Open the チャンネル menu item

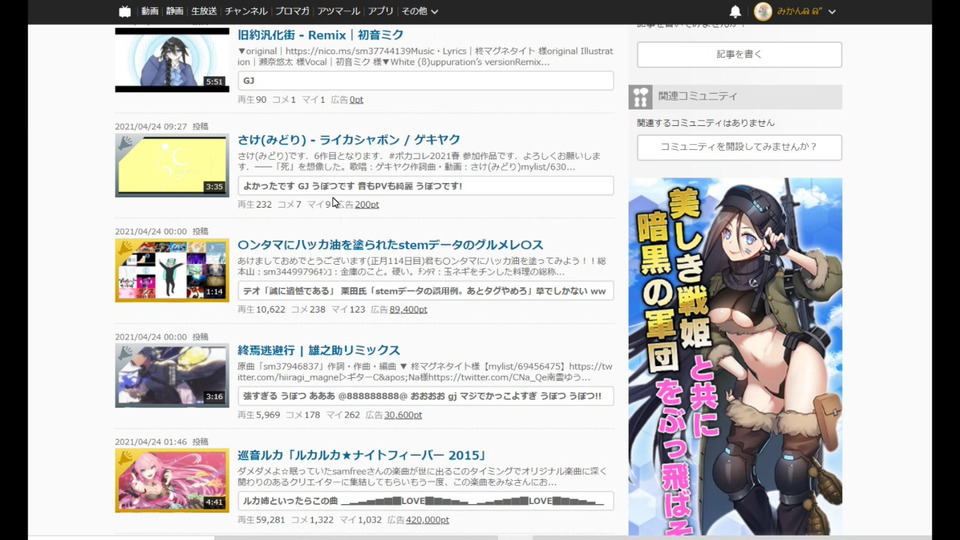pos(246,11)
